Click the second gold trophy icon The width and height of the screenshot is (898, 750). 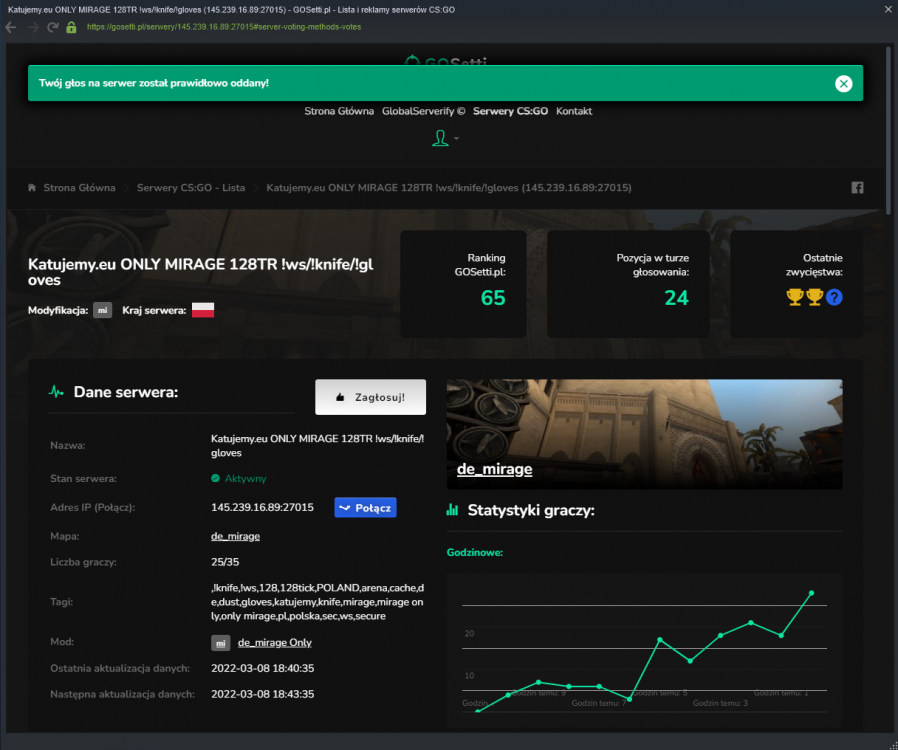point(814,297)
